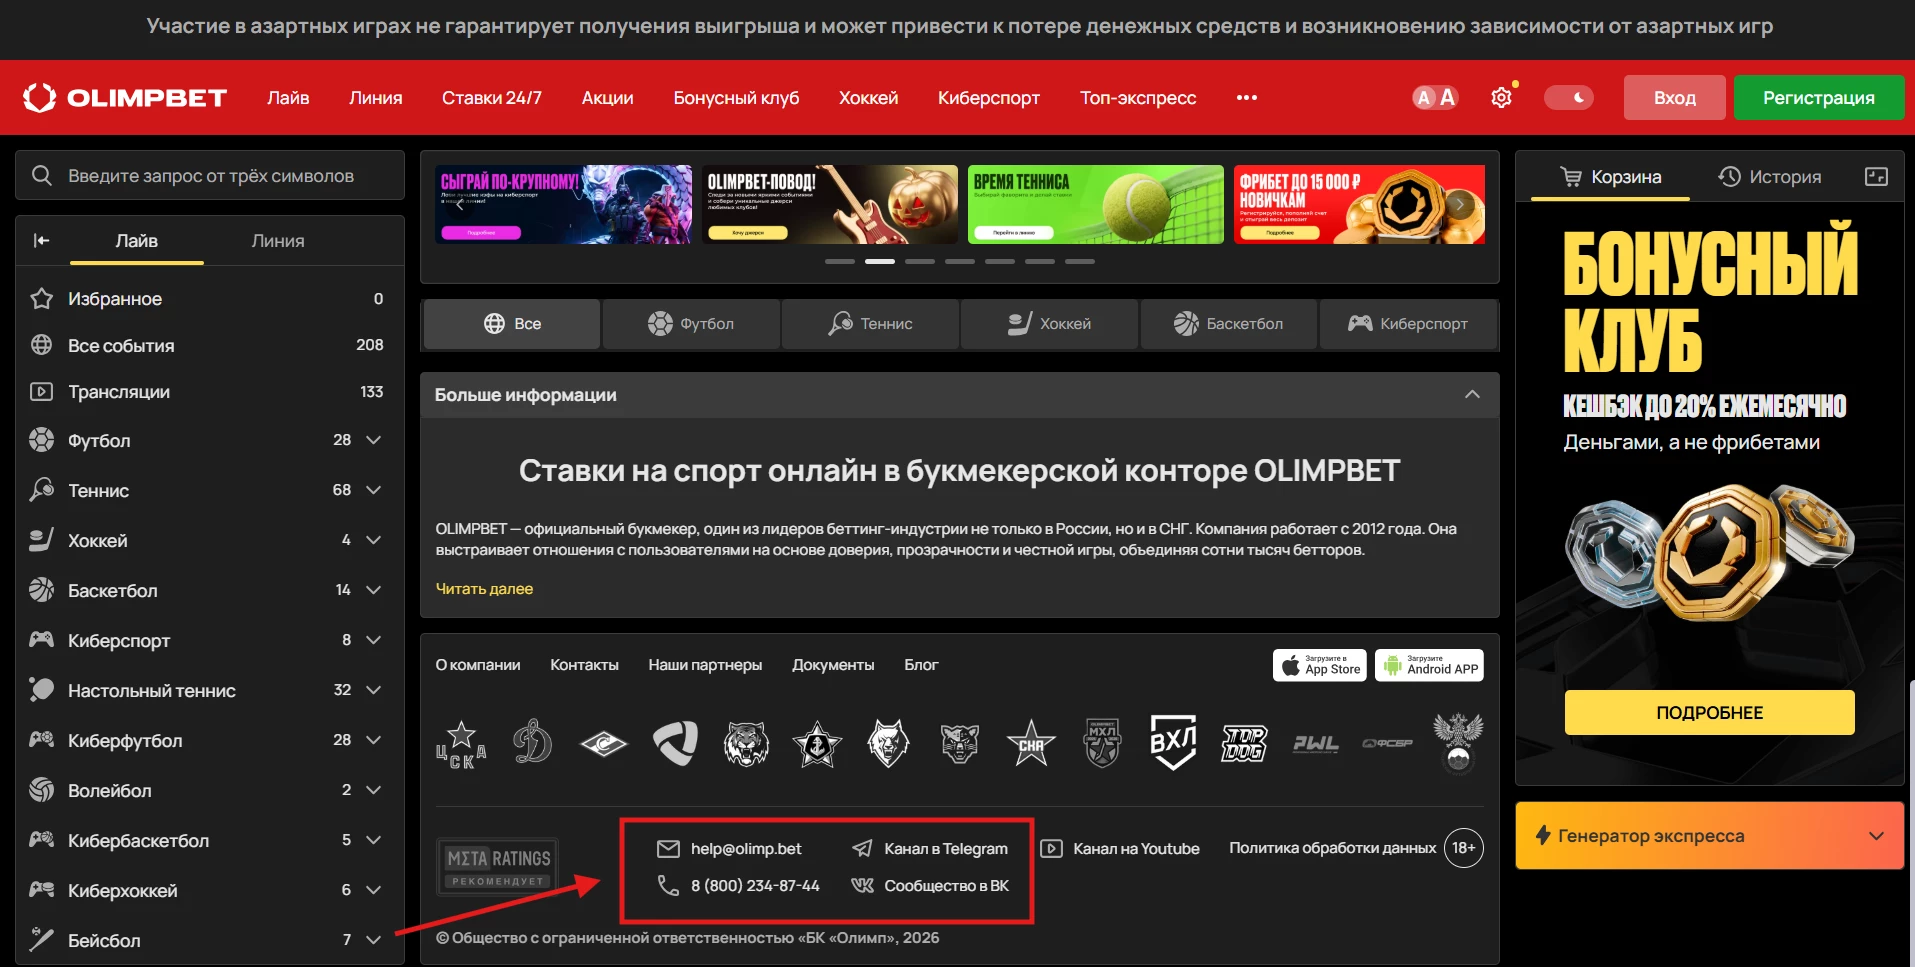Click the Spartak partner logo

[x=604, y=744]
